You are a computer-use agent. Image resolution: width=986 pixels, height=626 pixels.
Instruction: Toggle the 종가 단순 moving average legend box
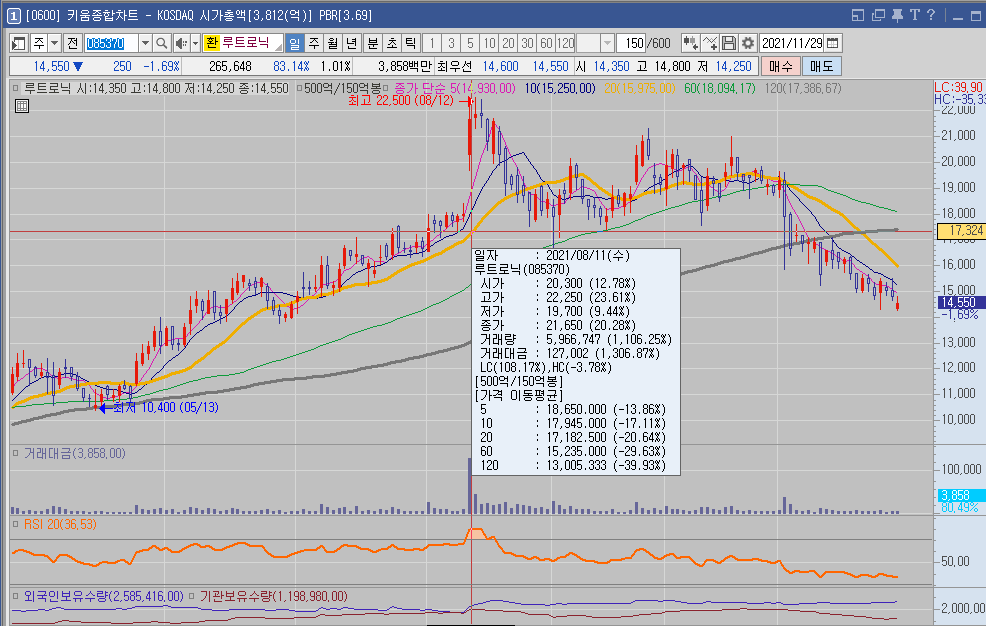385,89
